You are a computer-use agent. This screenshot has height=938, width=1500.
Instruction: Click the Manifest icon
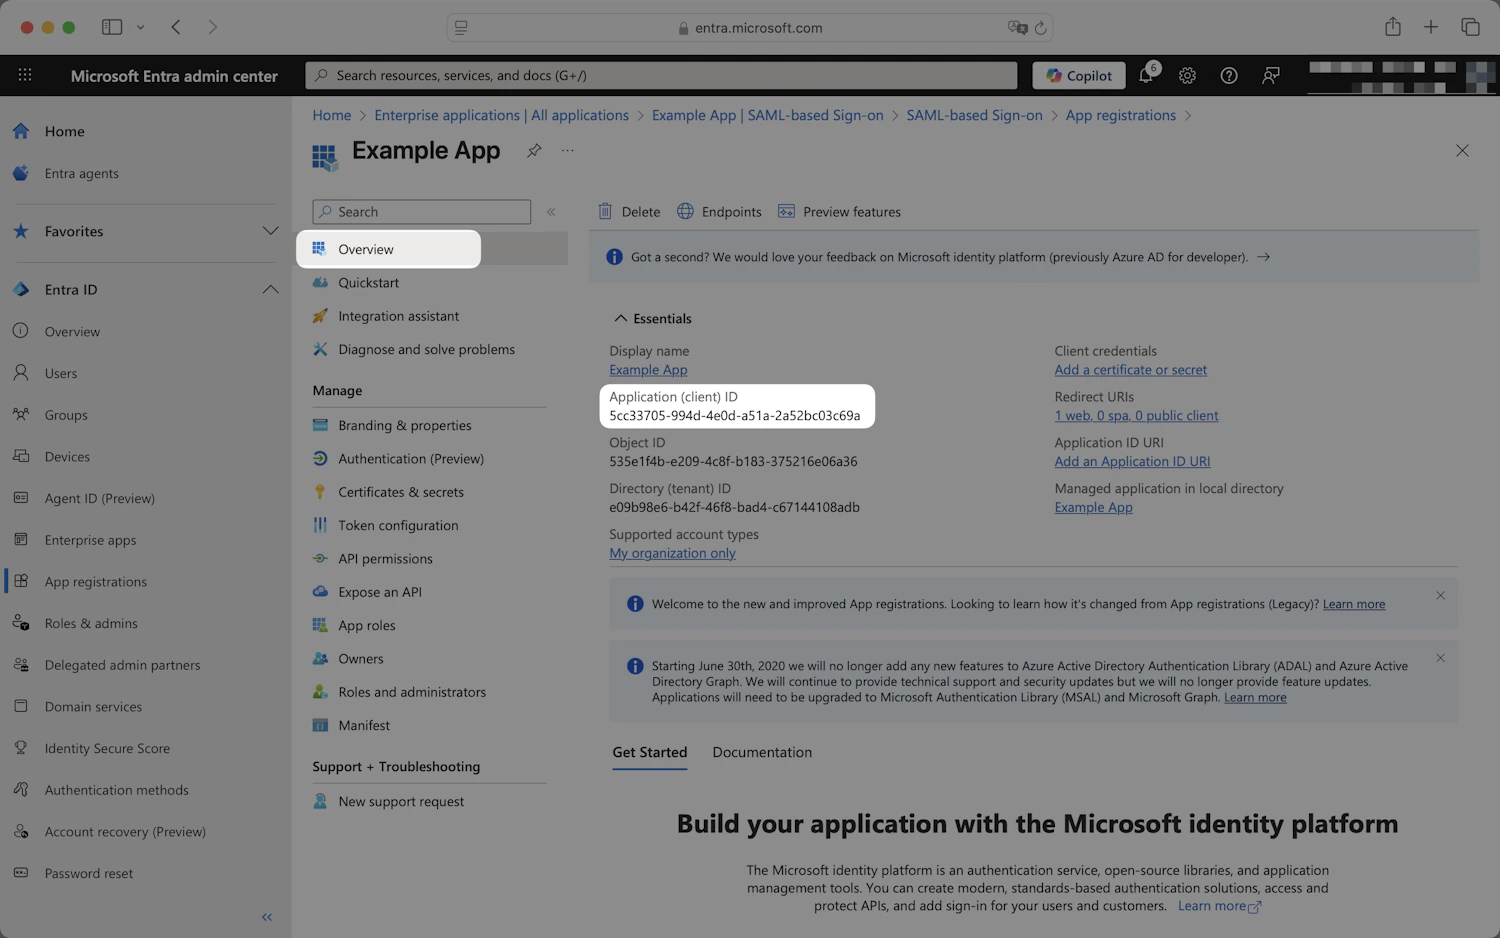[x=320, y=725]
